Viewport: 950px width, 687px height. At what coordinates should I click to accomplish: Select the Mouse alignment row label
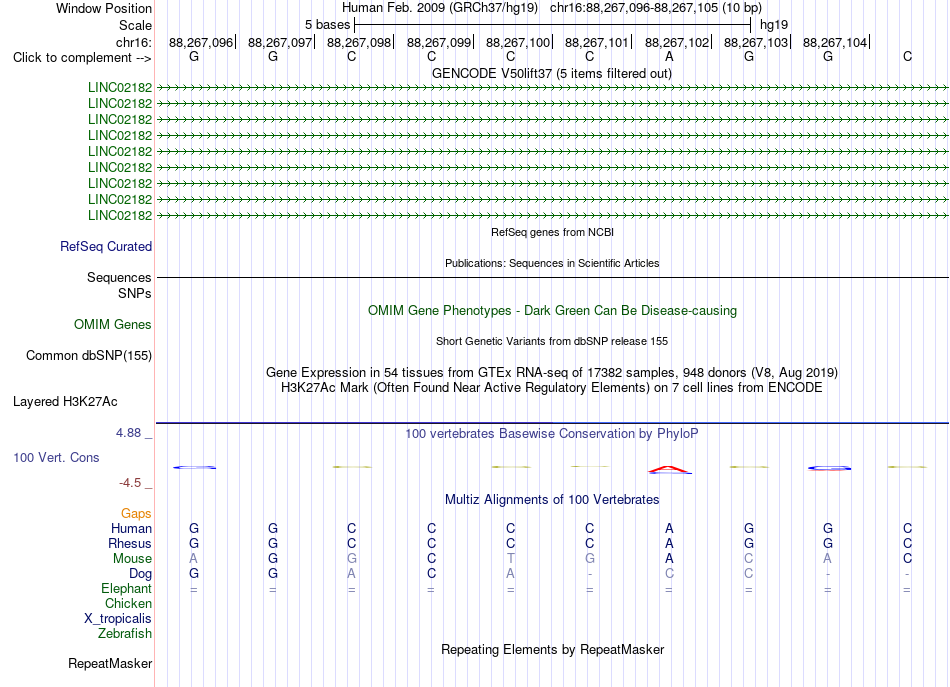point(132,559)
